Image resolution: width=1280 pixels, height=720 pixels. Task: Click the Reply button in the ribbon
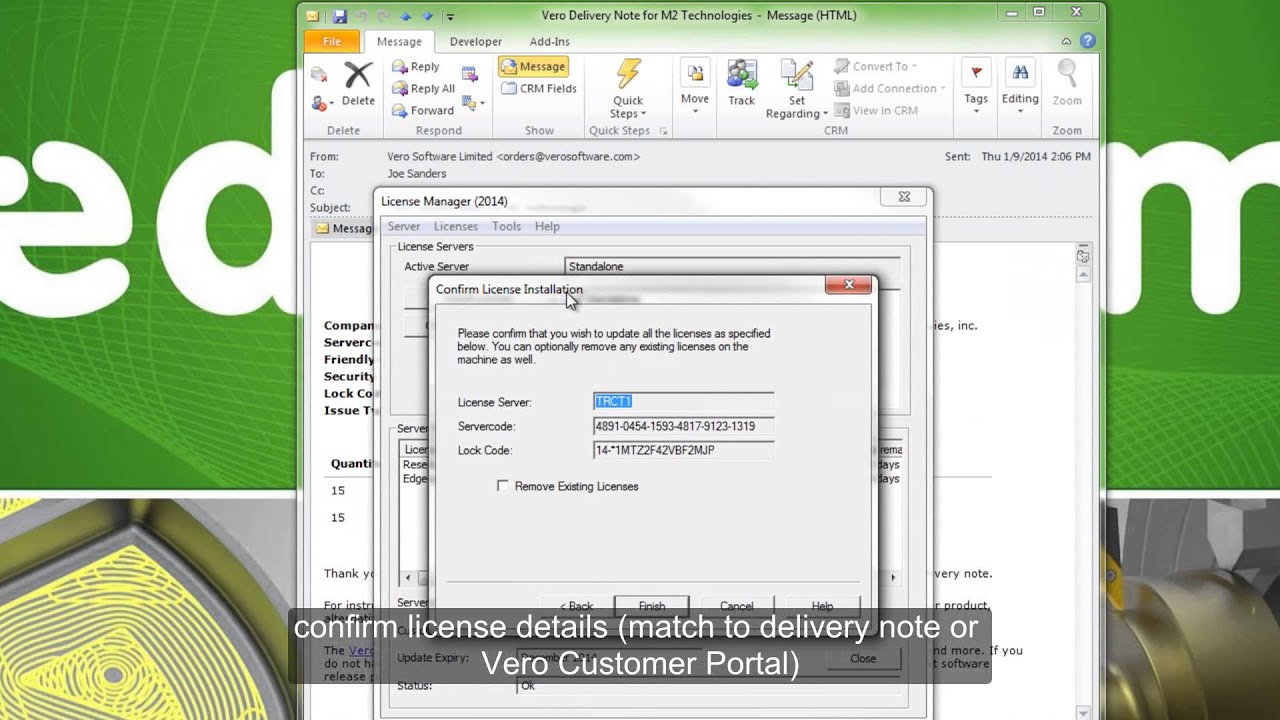(416, 67)
